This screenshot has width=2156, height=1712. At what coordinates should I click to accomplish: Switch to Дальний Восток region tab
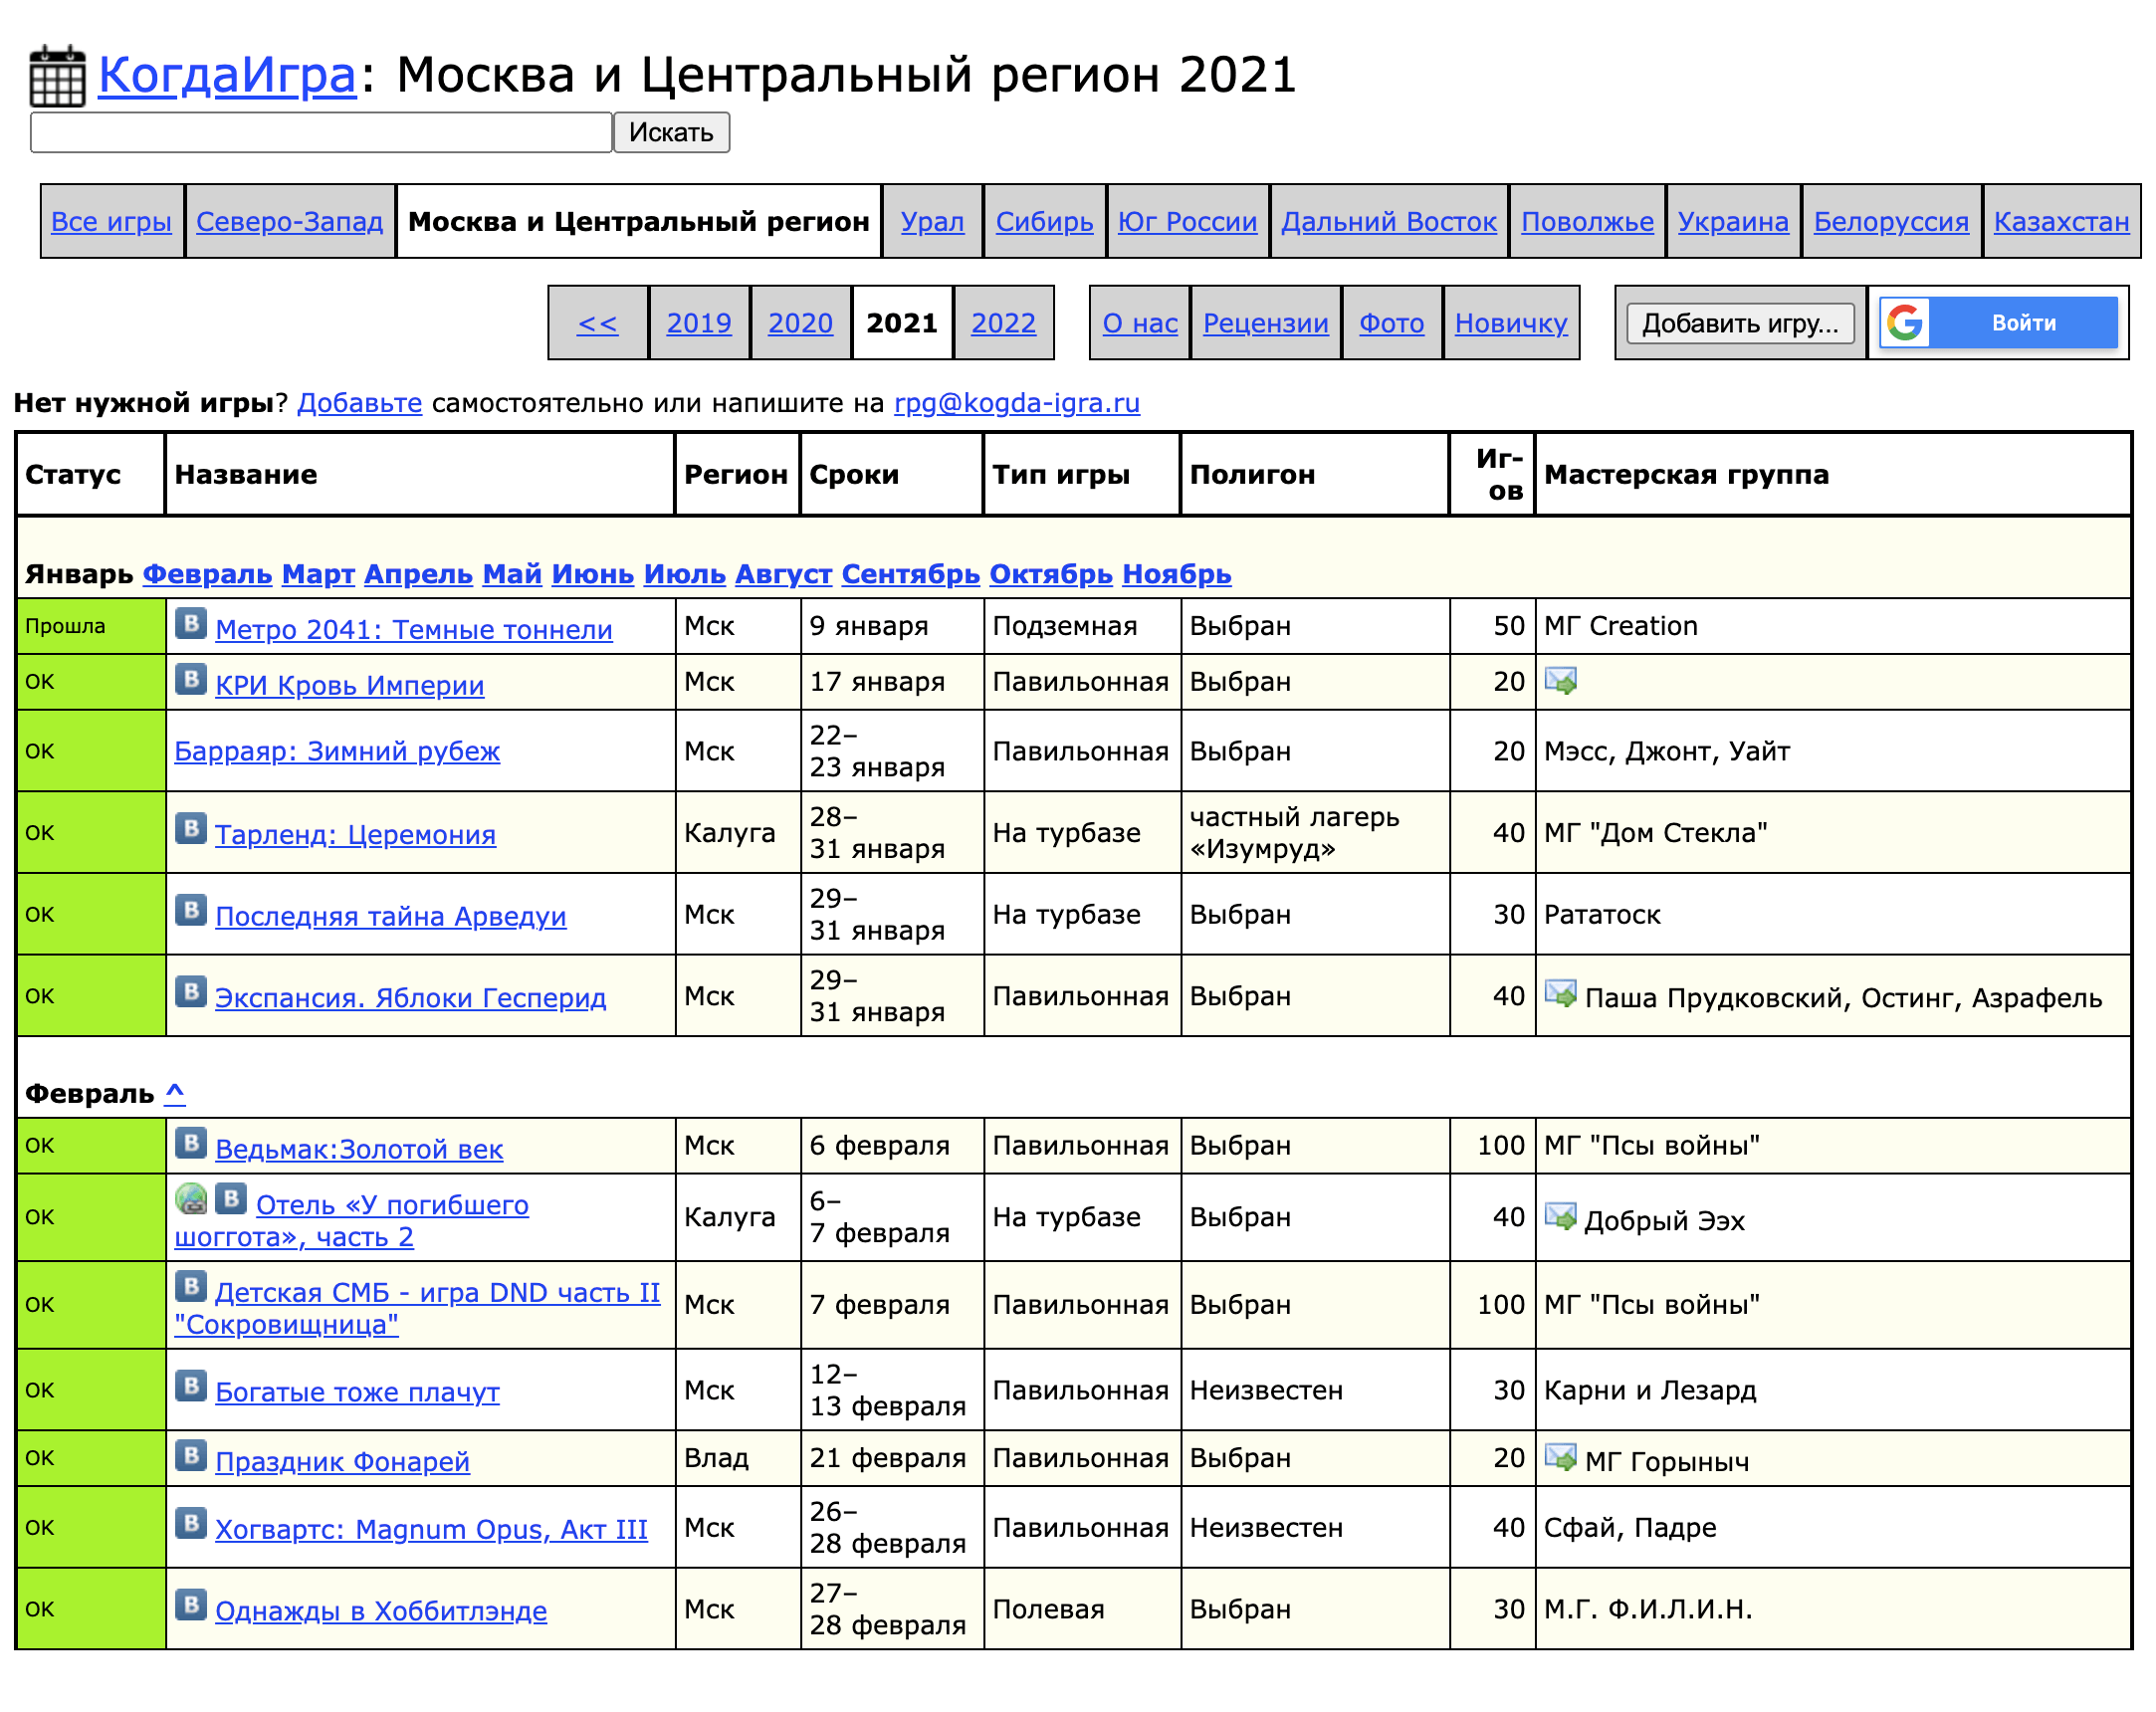tap(1390, 222)
